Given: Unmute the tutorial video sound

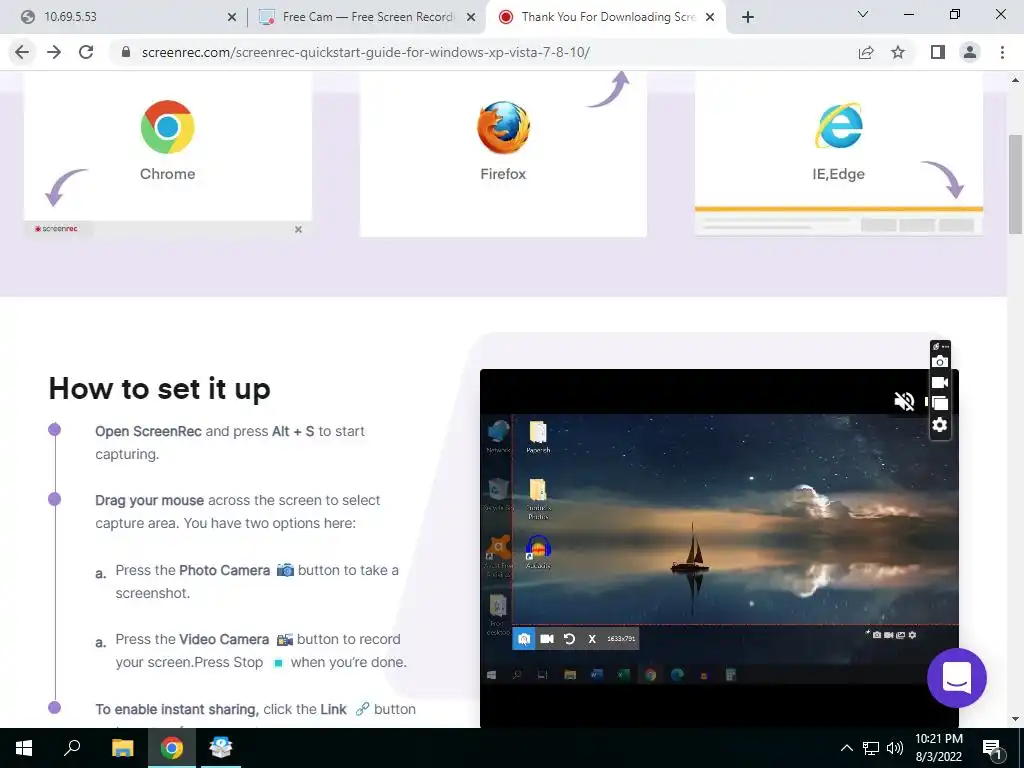Looking at the screenshot, I should click(x=904, y=401).
